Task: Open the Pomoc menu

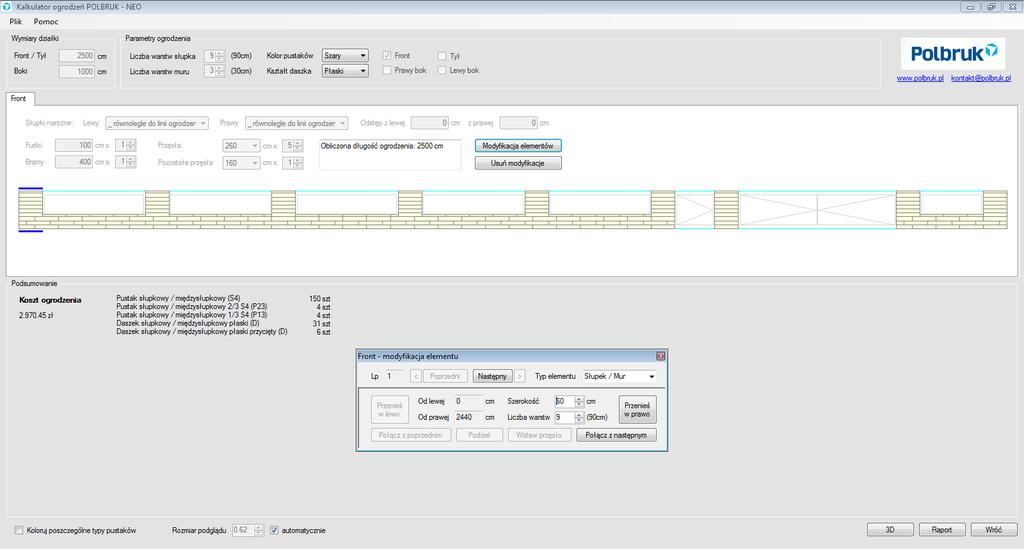Action: (46, 22)
